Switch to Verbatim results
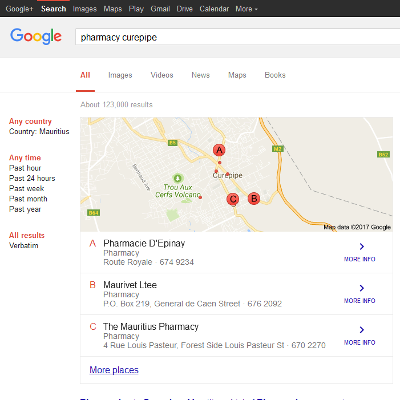Screen dimensions: 400x400 (24, 245)
